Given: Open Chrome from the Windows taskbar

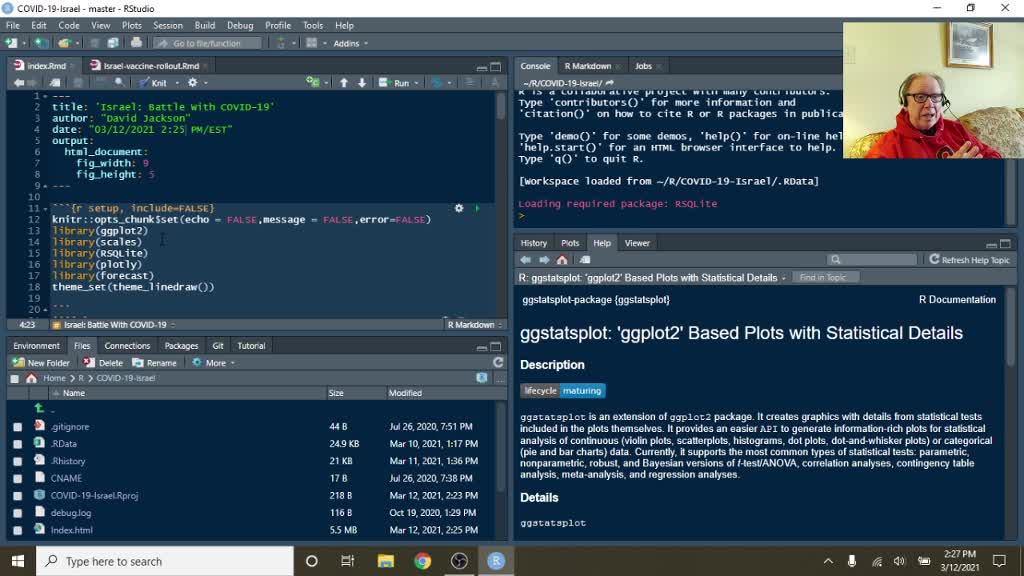Looking at the screenshot, I should click(x=423, y=561).
